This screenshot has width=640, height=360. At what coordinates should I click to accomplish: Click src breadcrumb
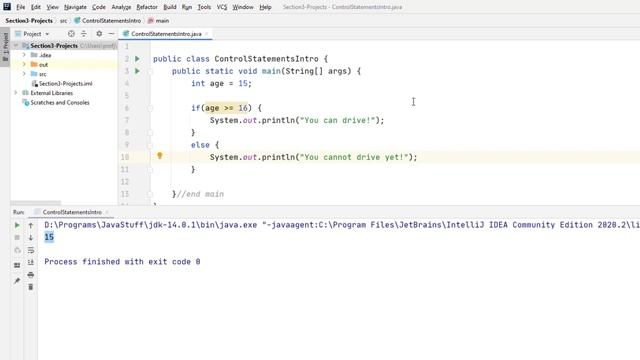click(x=64, y=20)
